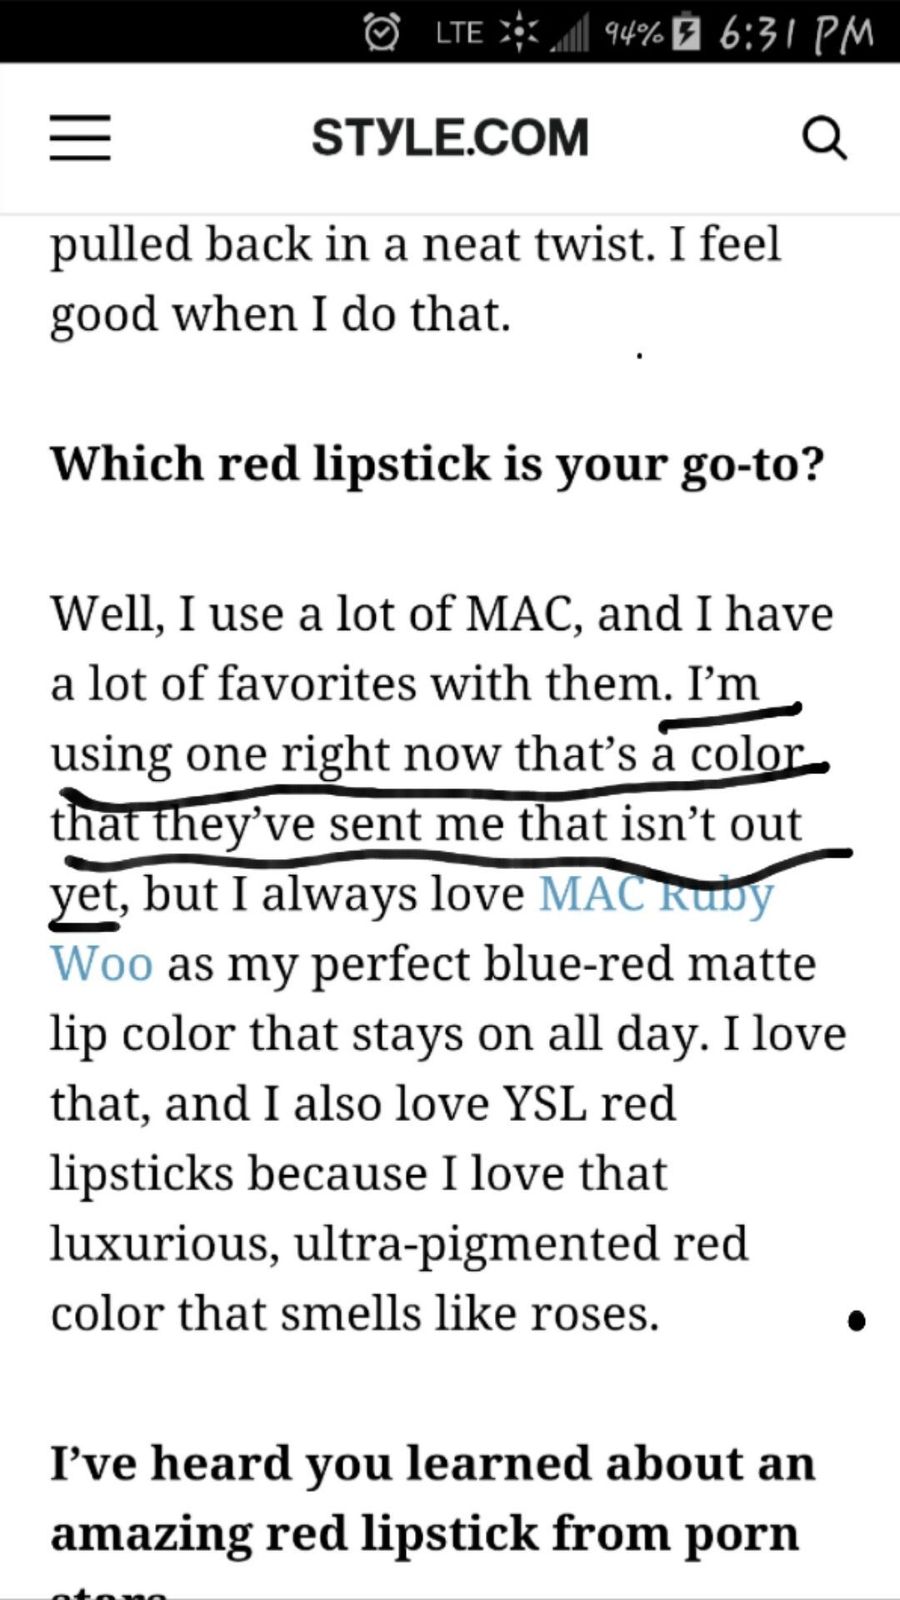Tap the 6:31 PM clock
The width and height of the screenshot is (900, 1600).
(x=796, y=34)
